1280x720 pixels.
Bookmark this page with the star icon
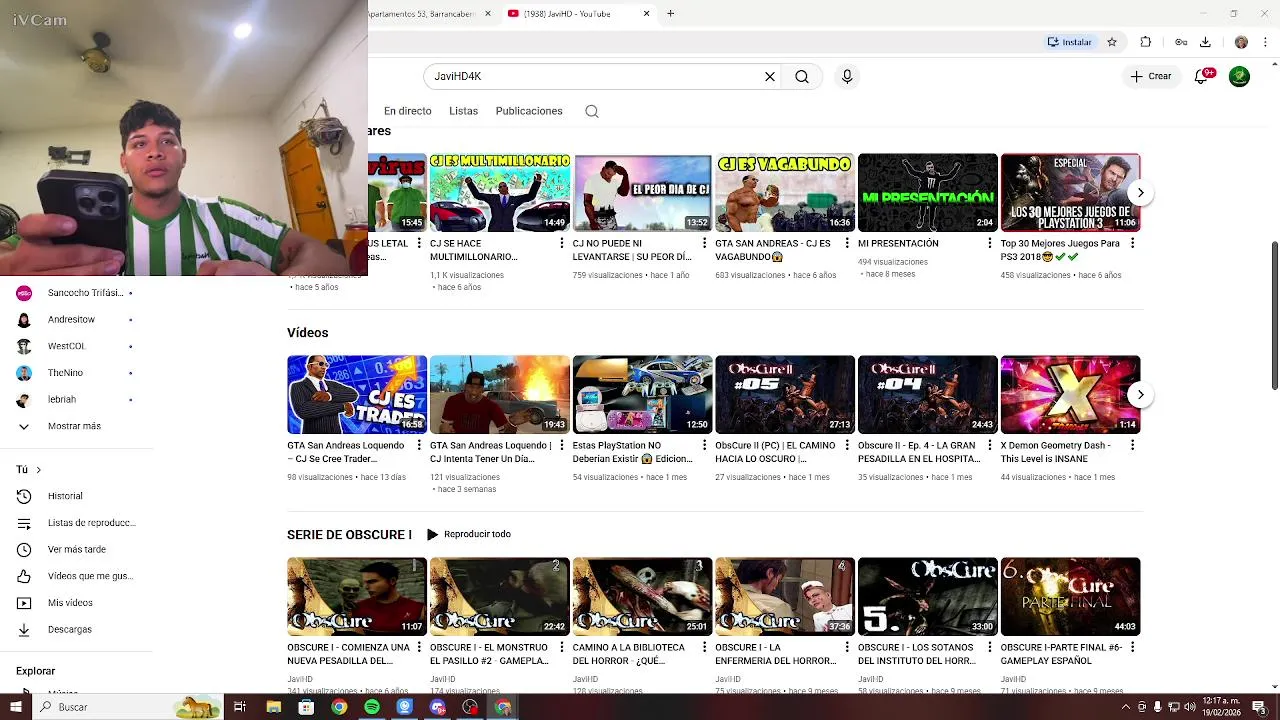1111,42
